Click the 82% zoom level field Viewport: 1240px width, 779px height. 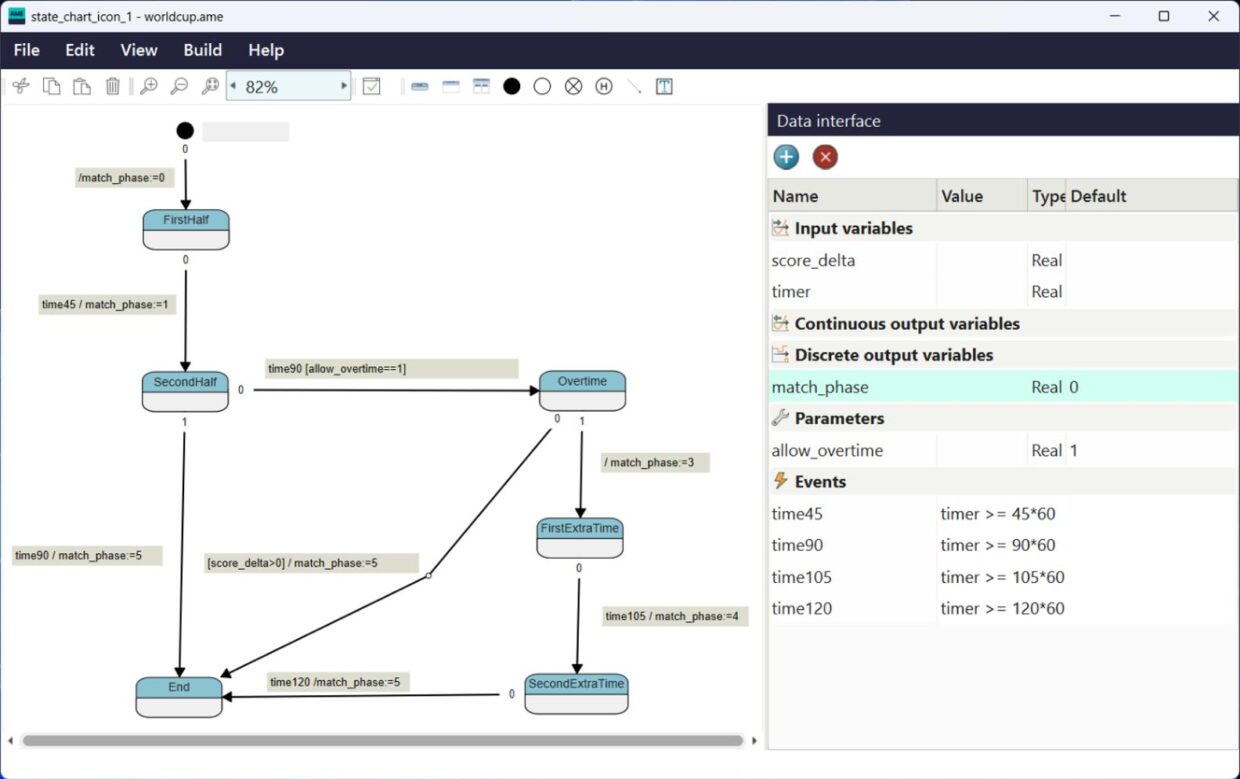coord(289,87)
